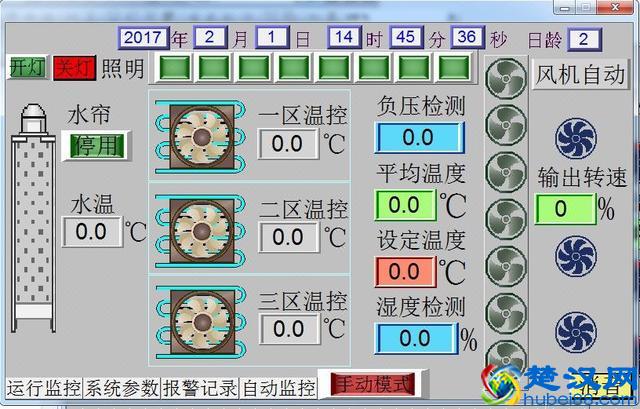Click the 平均温度 green value field
The width and height of the screenshot is (640, 409).
click(405, 205)
